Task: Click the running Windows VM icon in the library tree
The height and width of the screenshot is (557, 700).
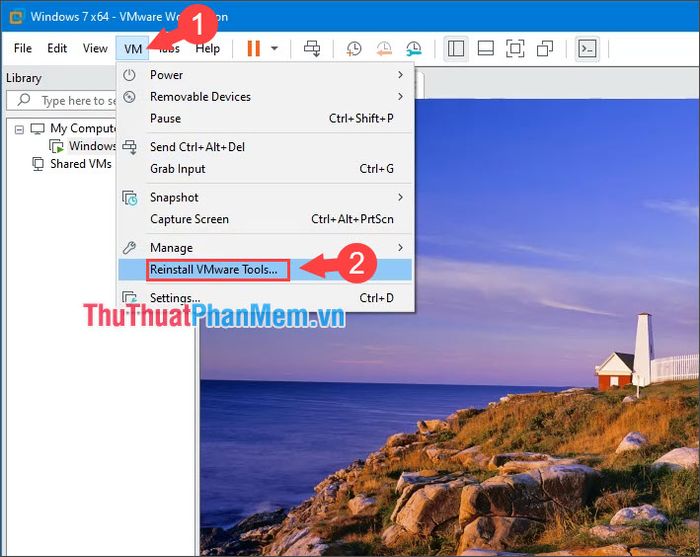Action: coord(56,146)
